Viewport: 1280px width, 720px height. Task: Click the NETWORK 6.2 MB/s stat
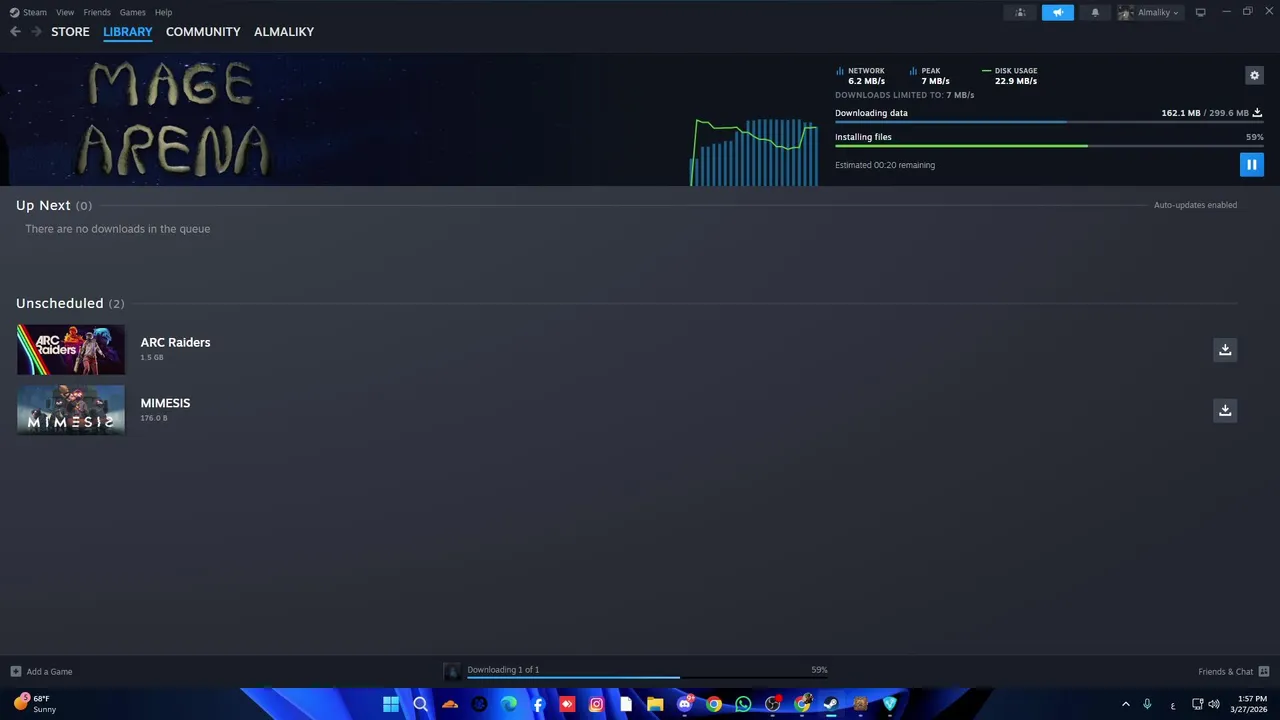[860, 76]
